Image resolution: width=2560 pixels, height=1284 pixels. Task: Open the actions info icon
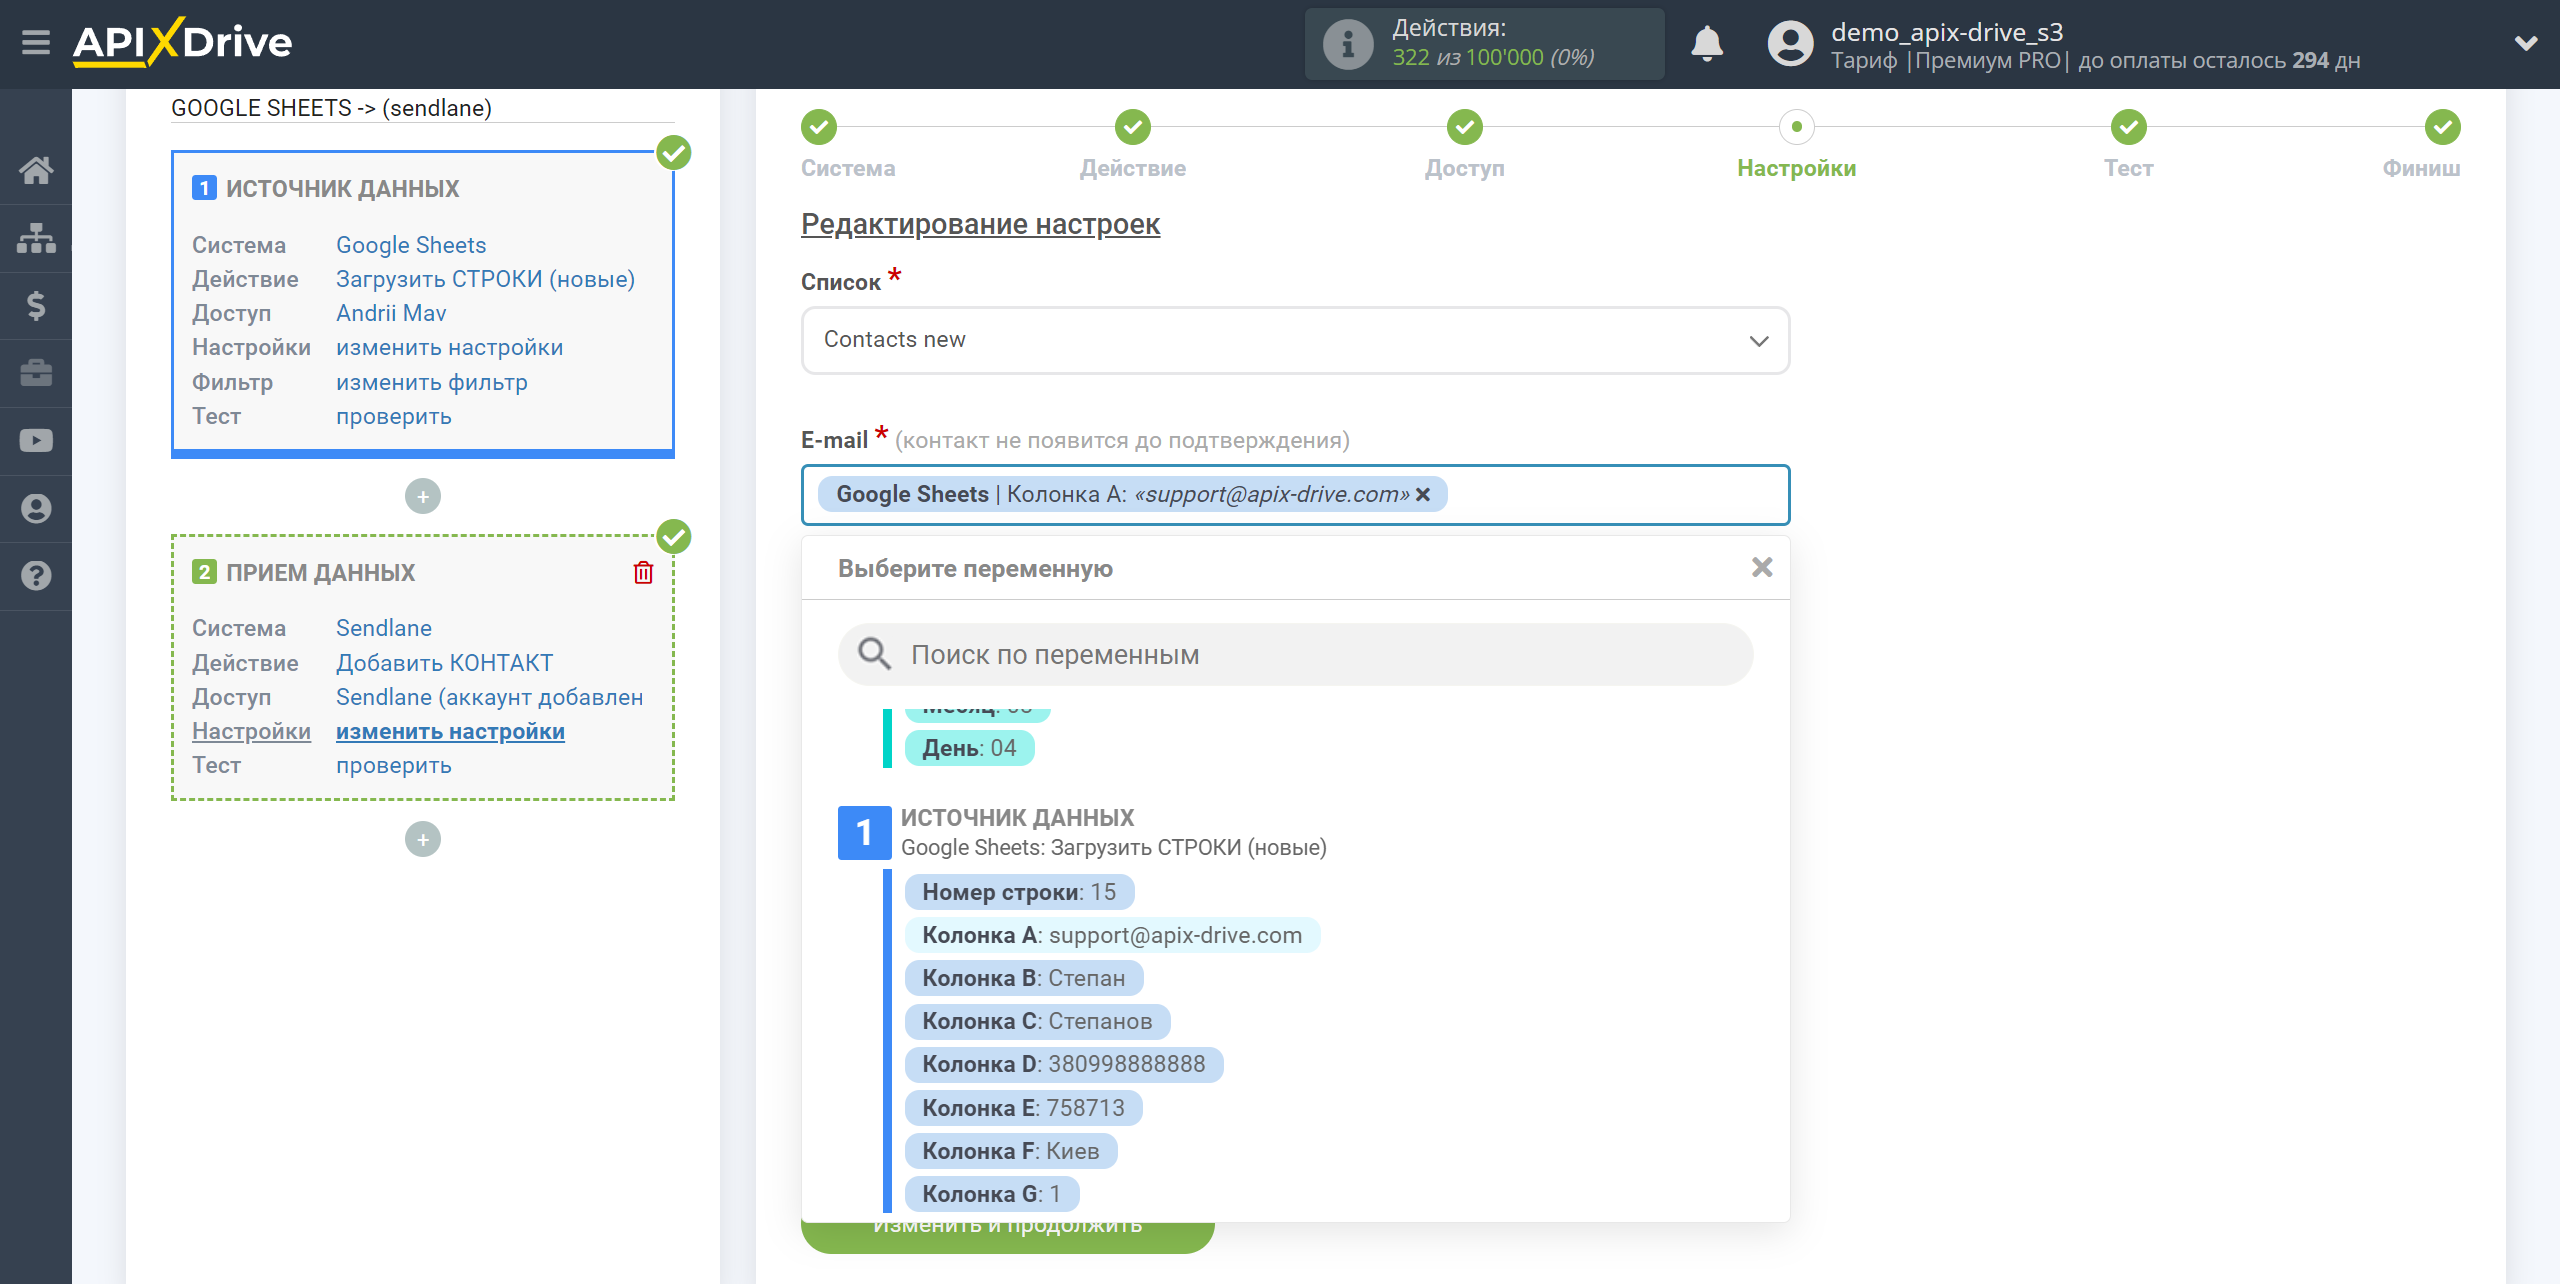[x=1347, y=44]
